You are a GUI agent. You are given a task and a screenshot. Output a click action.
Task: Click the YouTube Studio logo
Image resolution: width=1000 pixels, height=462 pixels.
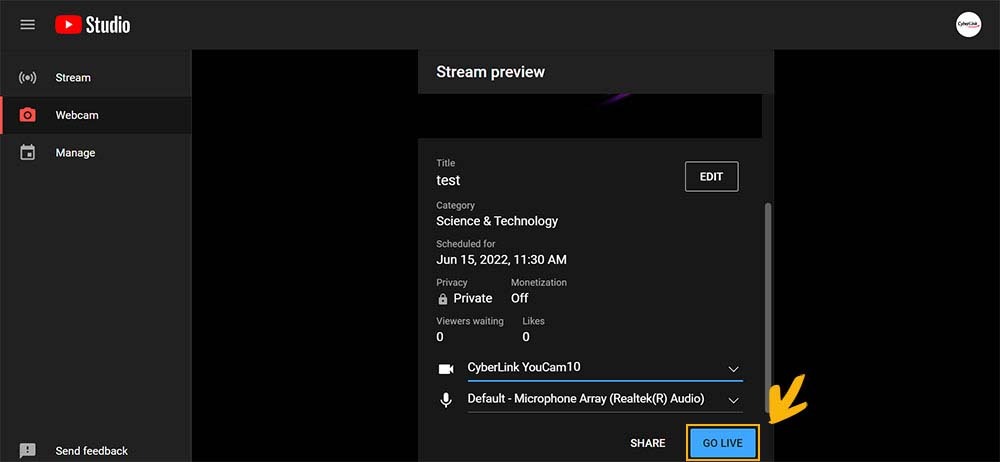click(92, 25)
